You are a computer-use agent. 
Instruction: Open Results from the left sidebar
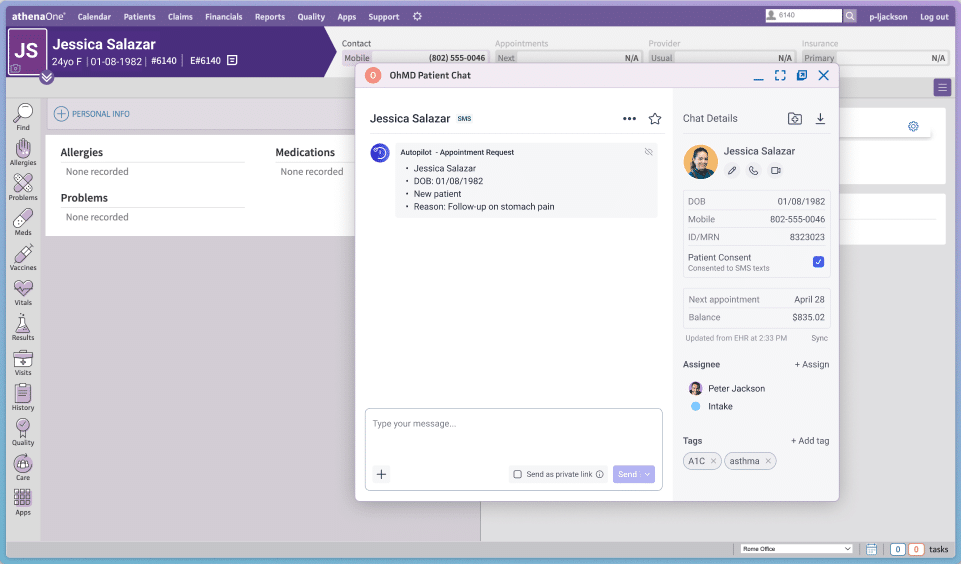click(23, 327)
